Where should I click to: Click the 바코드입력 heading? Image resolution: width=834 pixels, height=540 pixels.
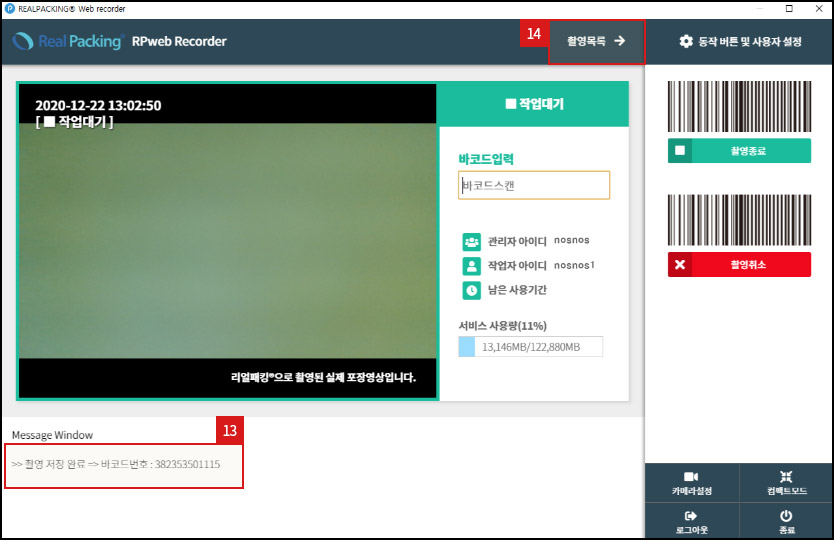click(x=486, y=159)
